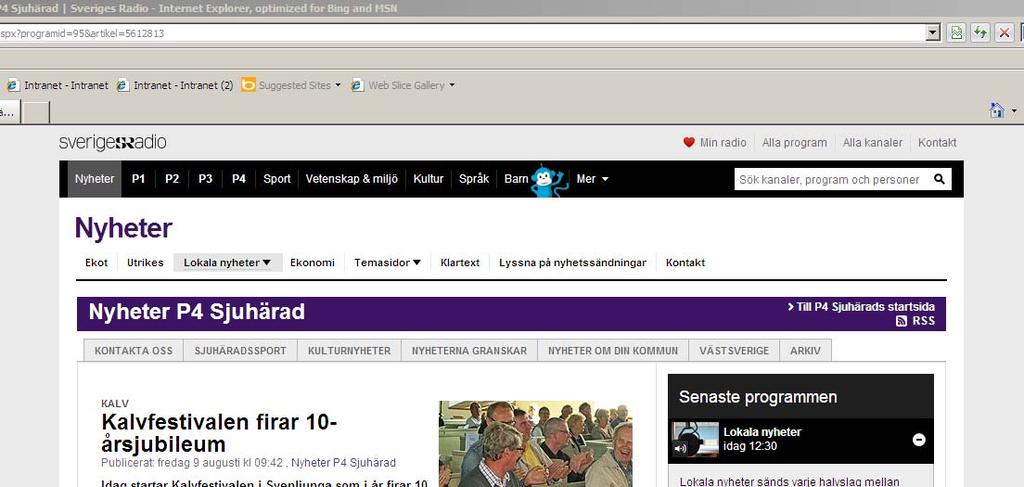1024x487 pixels.
Task: Expand Lokala nyheter submenu
Action: (x=227, y=262)
